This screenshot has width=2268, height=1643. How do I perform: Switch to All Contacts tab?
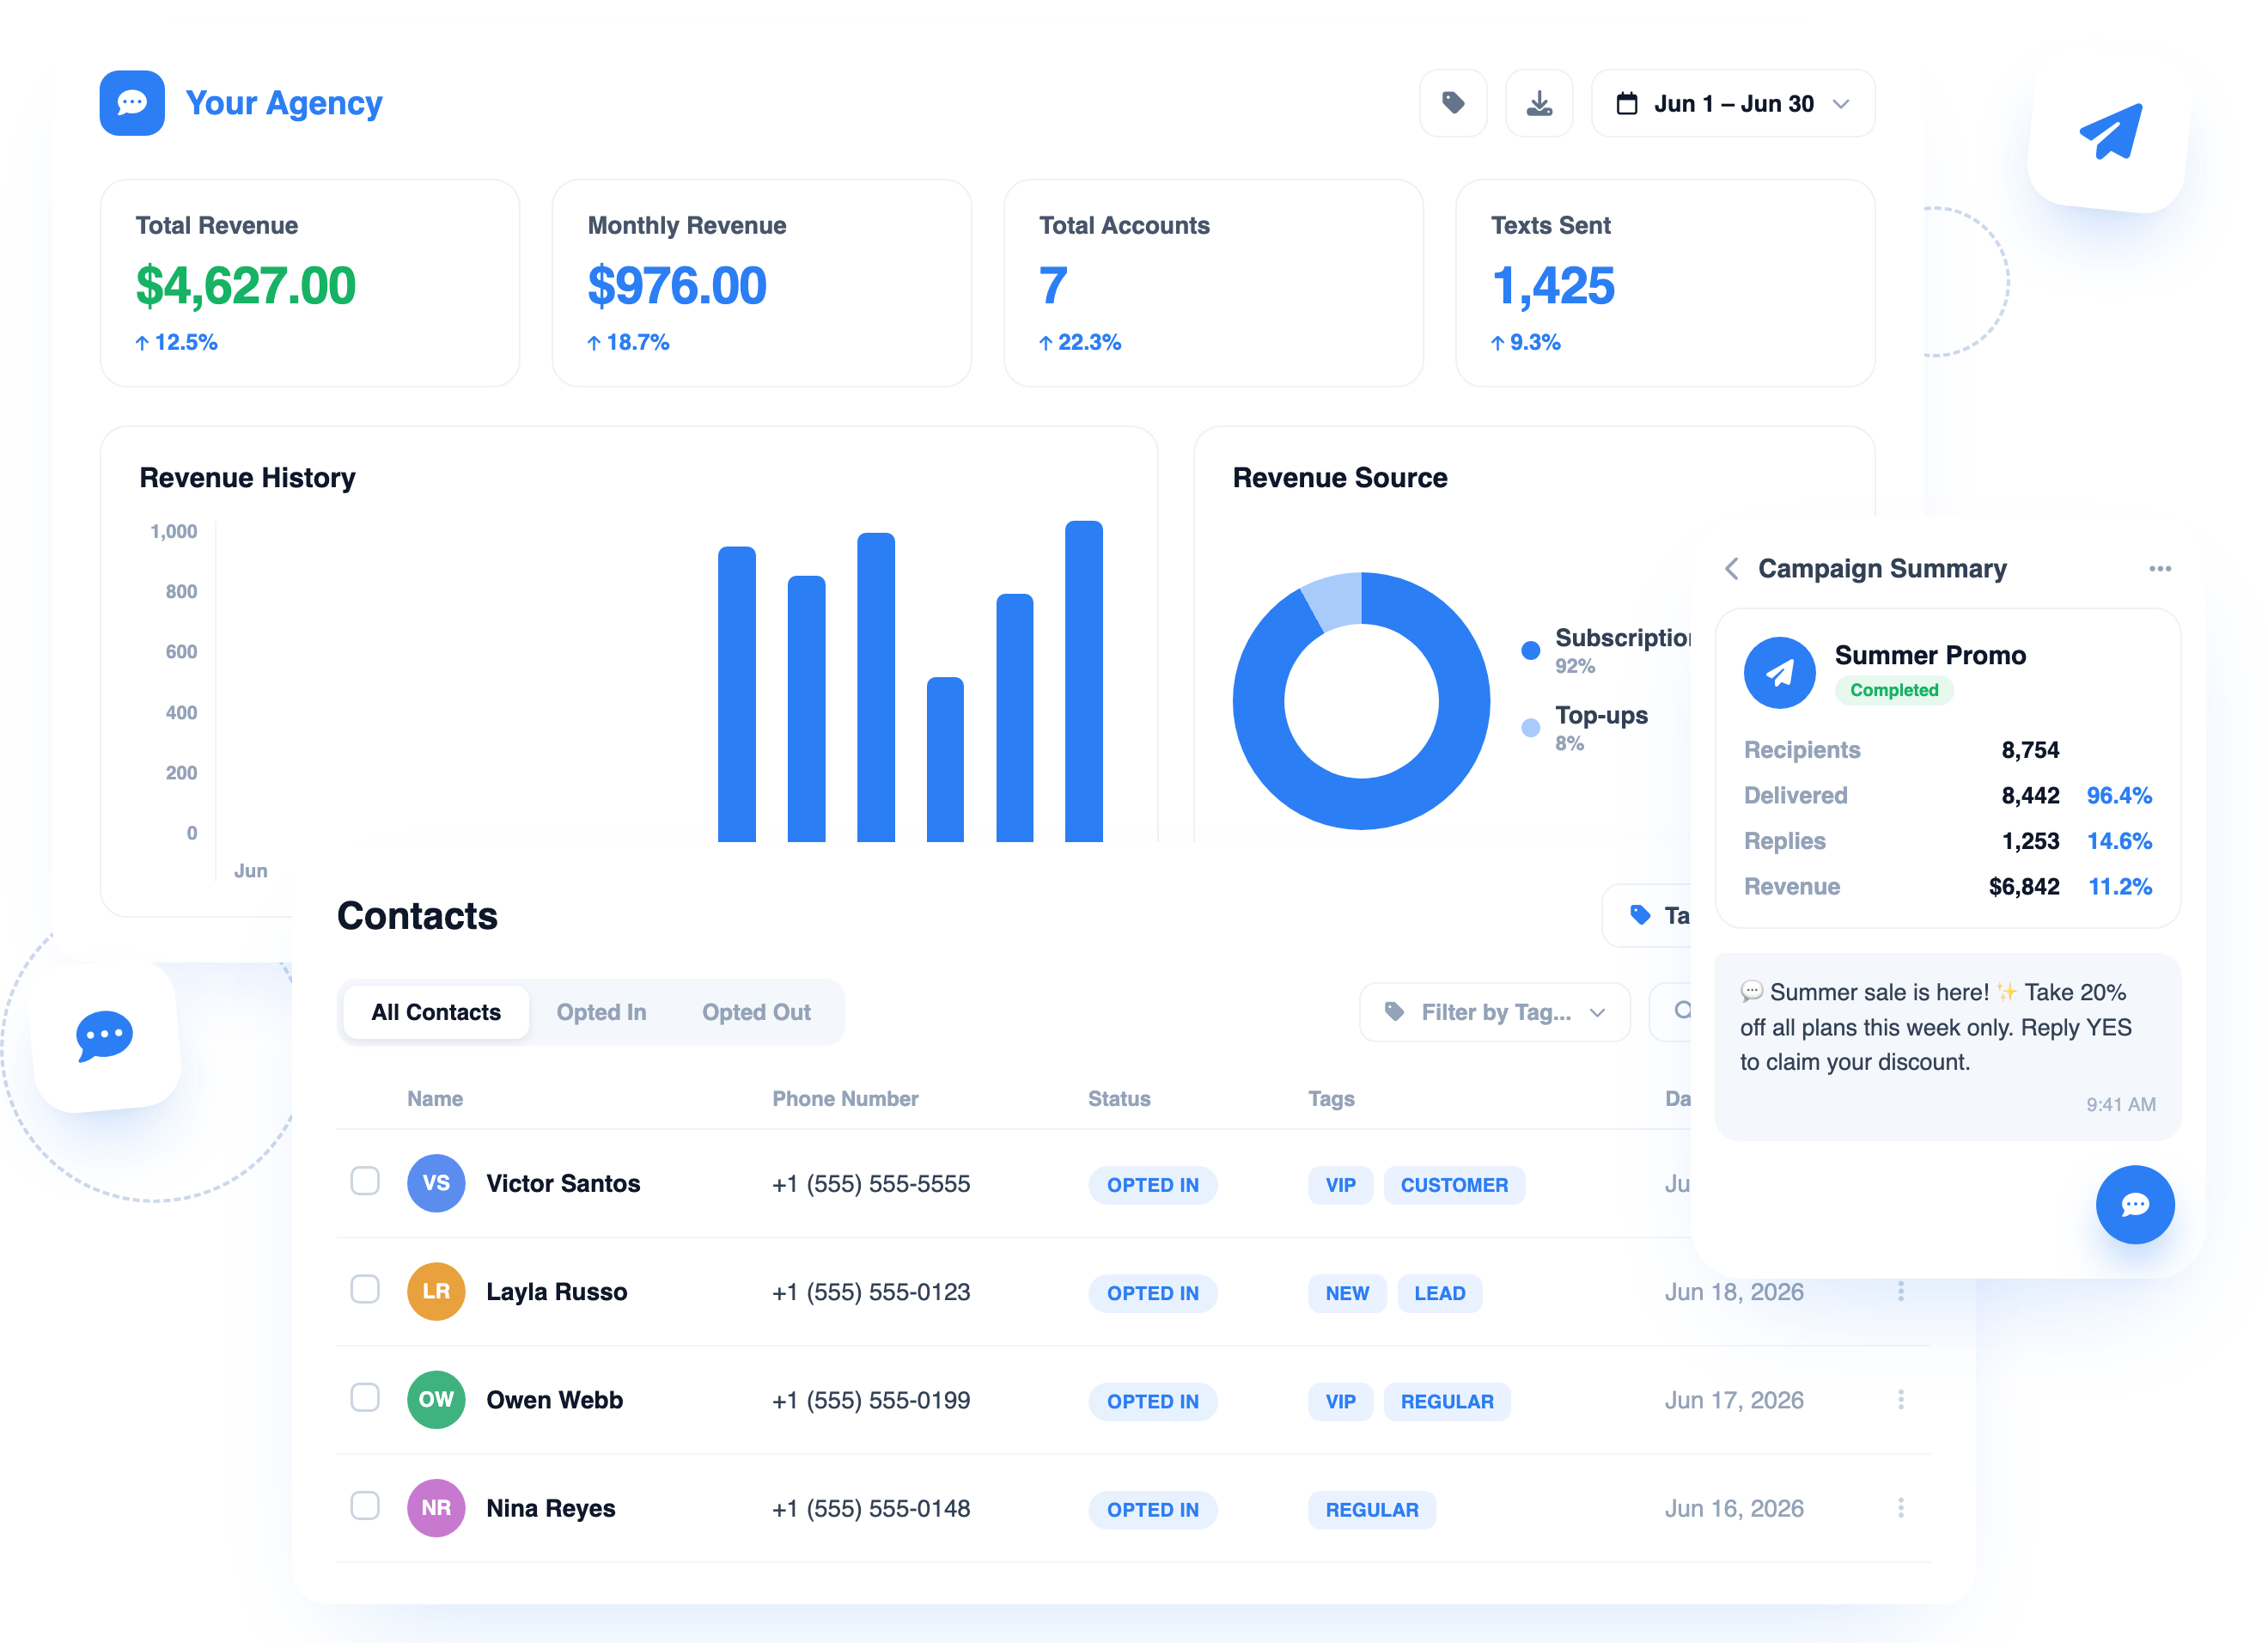tap(436, 1012)
